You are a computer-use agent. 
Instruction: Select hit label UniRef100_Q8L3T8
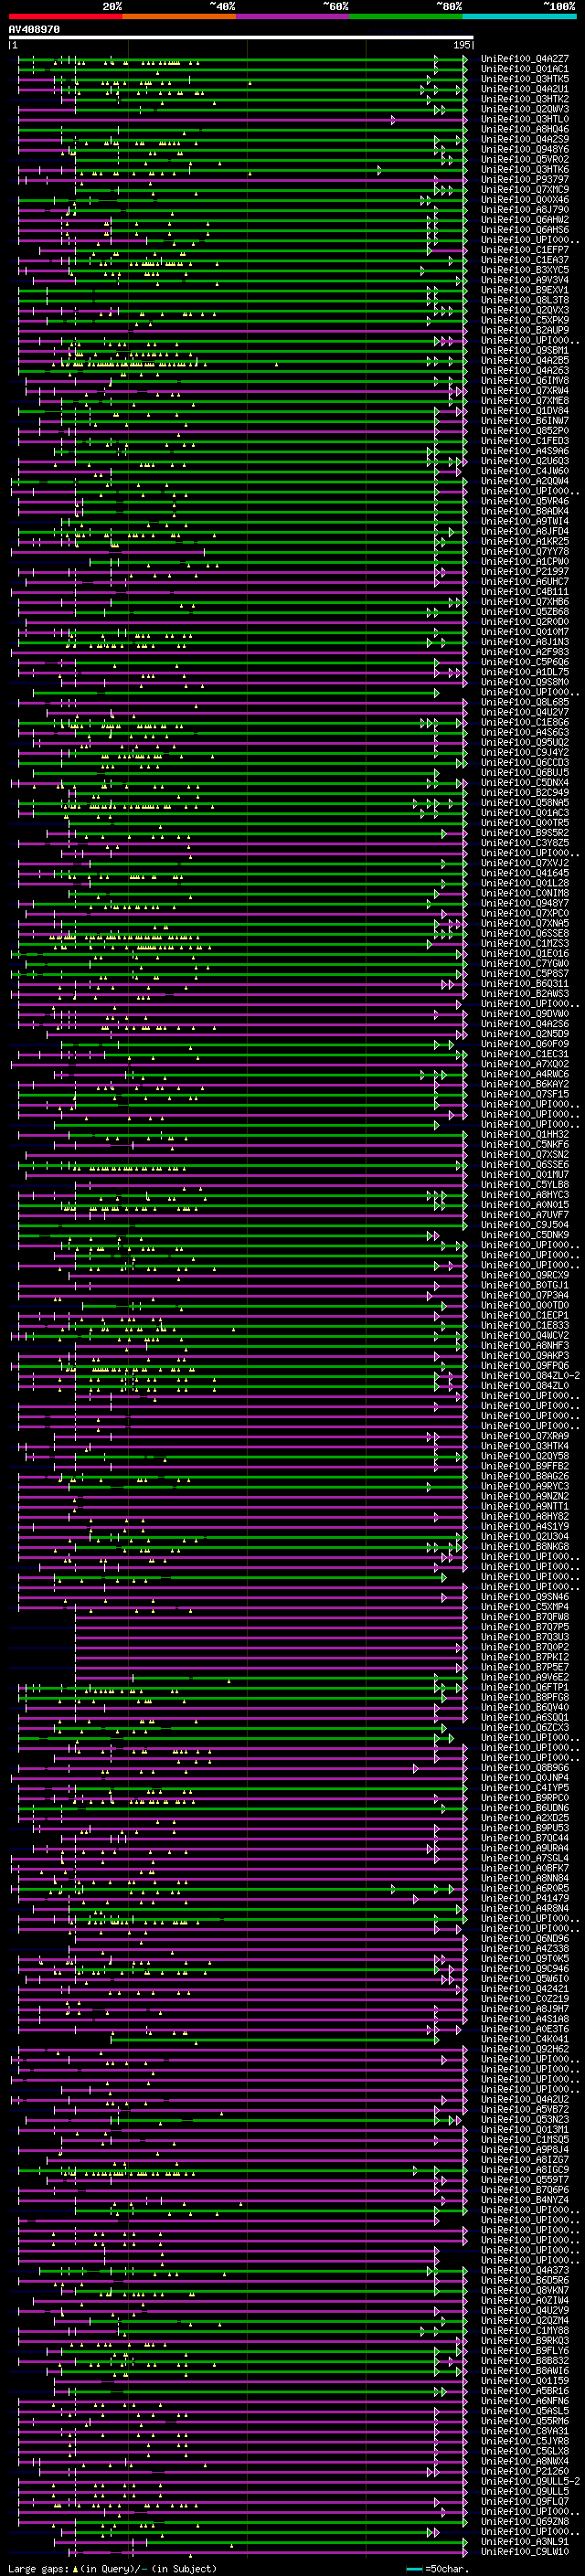pos(525,300)
